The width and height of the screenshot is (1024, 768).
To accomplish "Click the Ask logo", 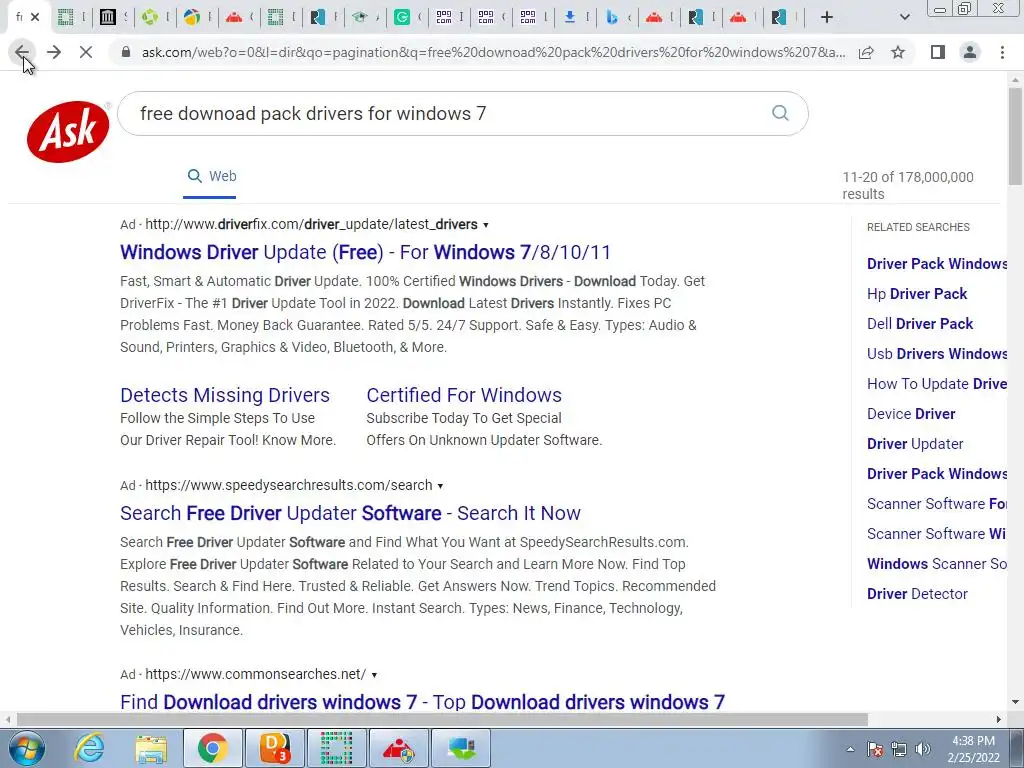I will 68,131.
